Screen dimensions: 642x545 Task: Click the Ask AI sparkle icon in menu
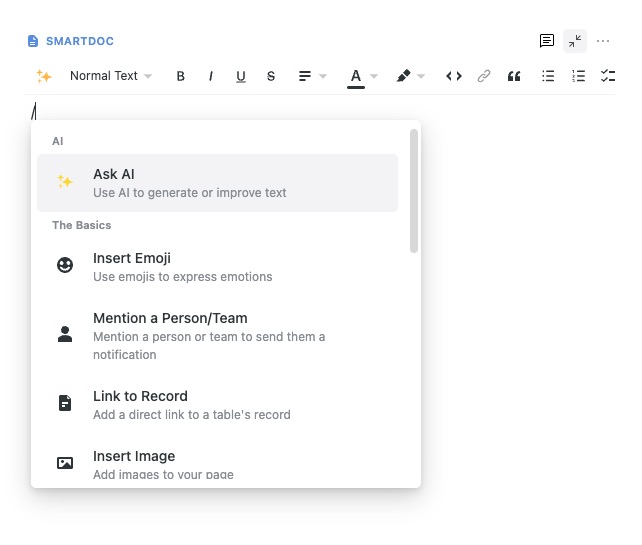[65, 181]
